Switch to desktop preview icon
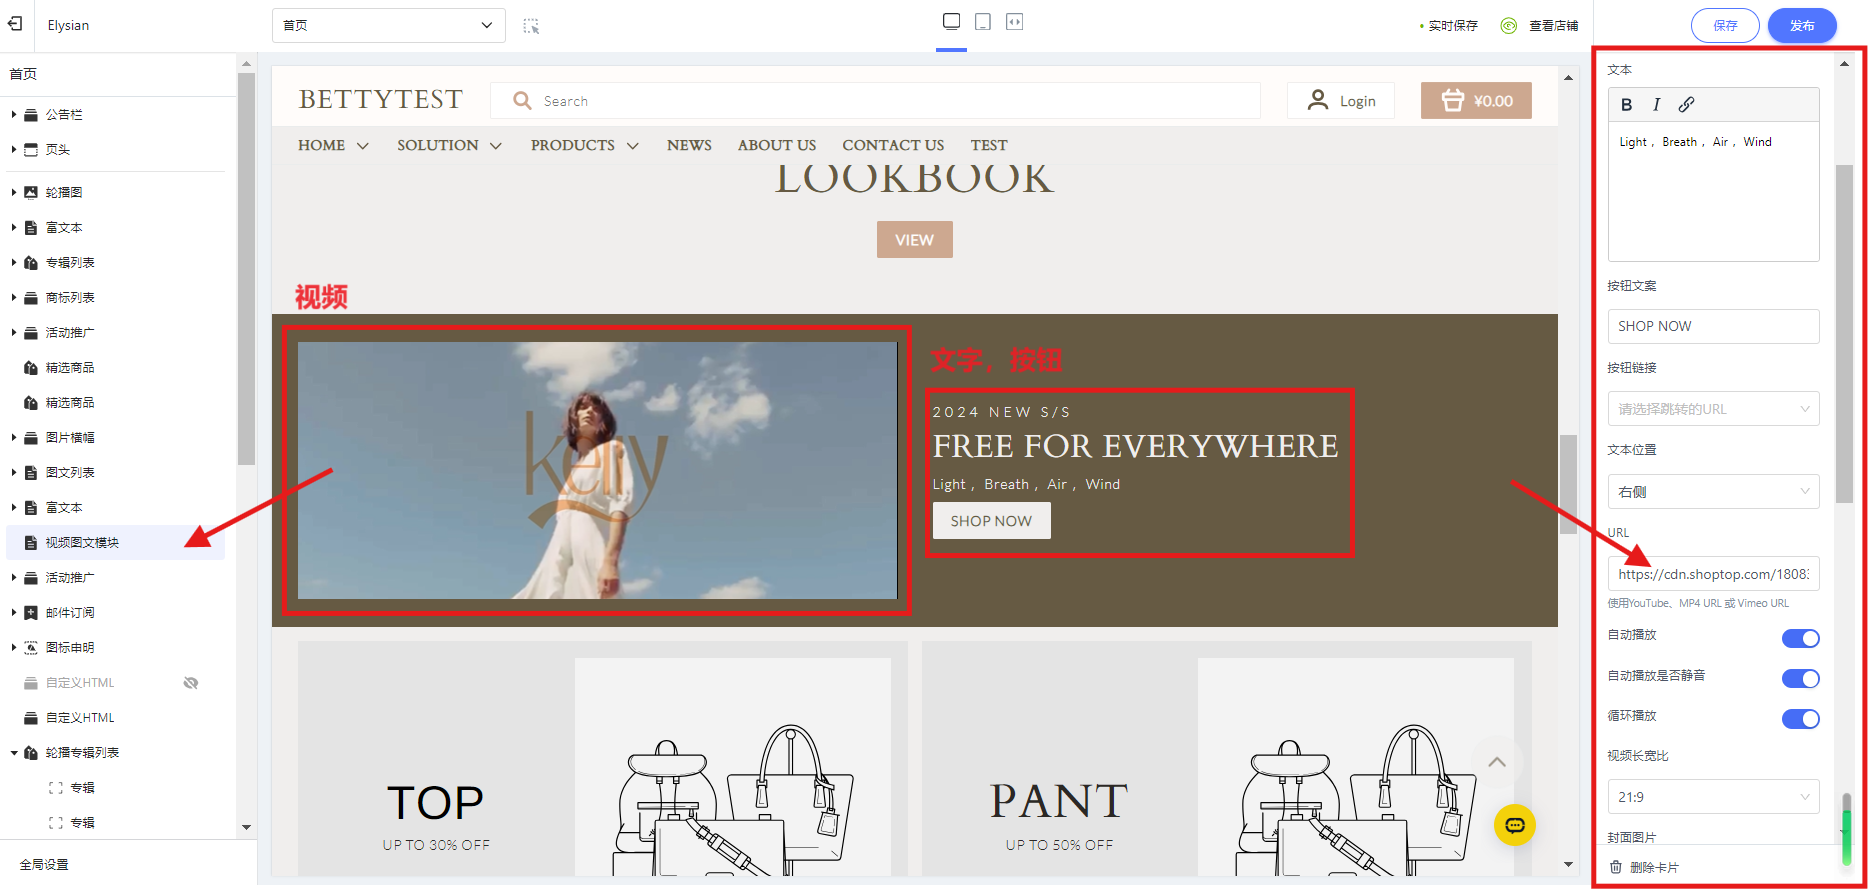 [951, 22]
